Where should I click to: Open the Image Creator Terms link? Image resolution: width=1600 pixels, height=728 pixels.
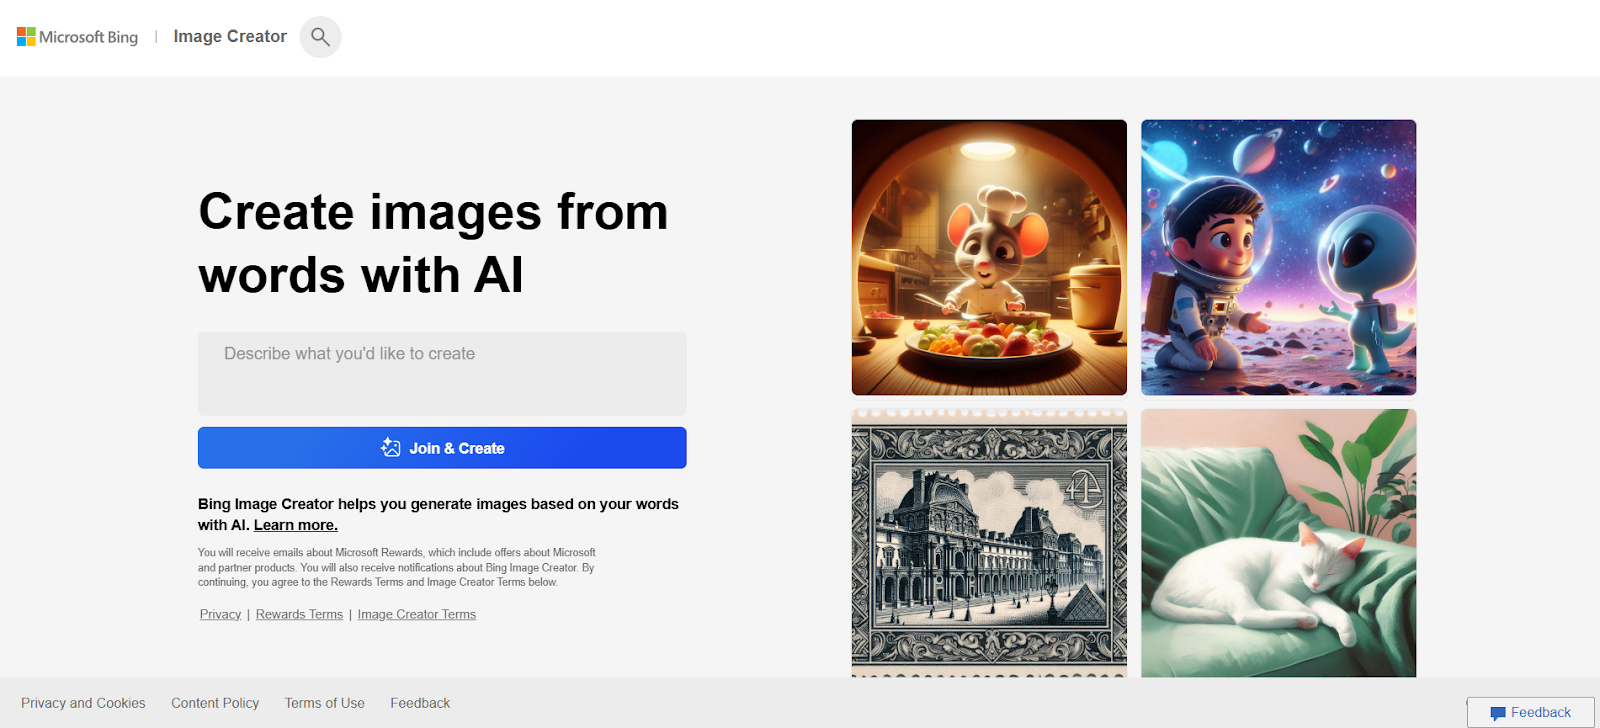click(x=417, y=614)
